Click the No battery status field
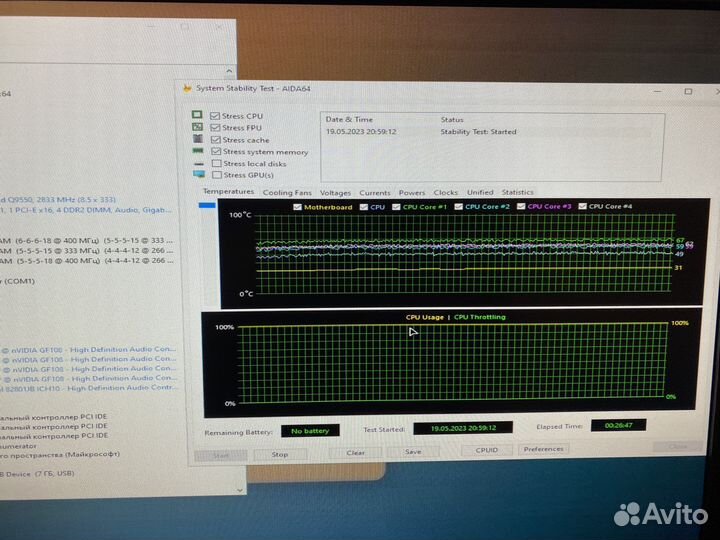This screenshot has width=720, height=540. point(310,431)
